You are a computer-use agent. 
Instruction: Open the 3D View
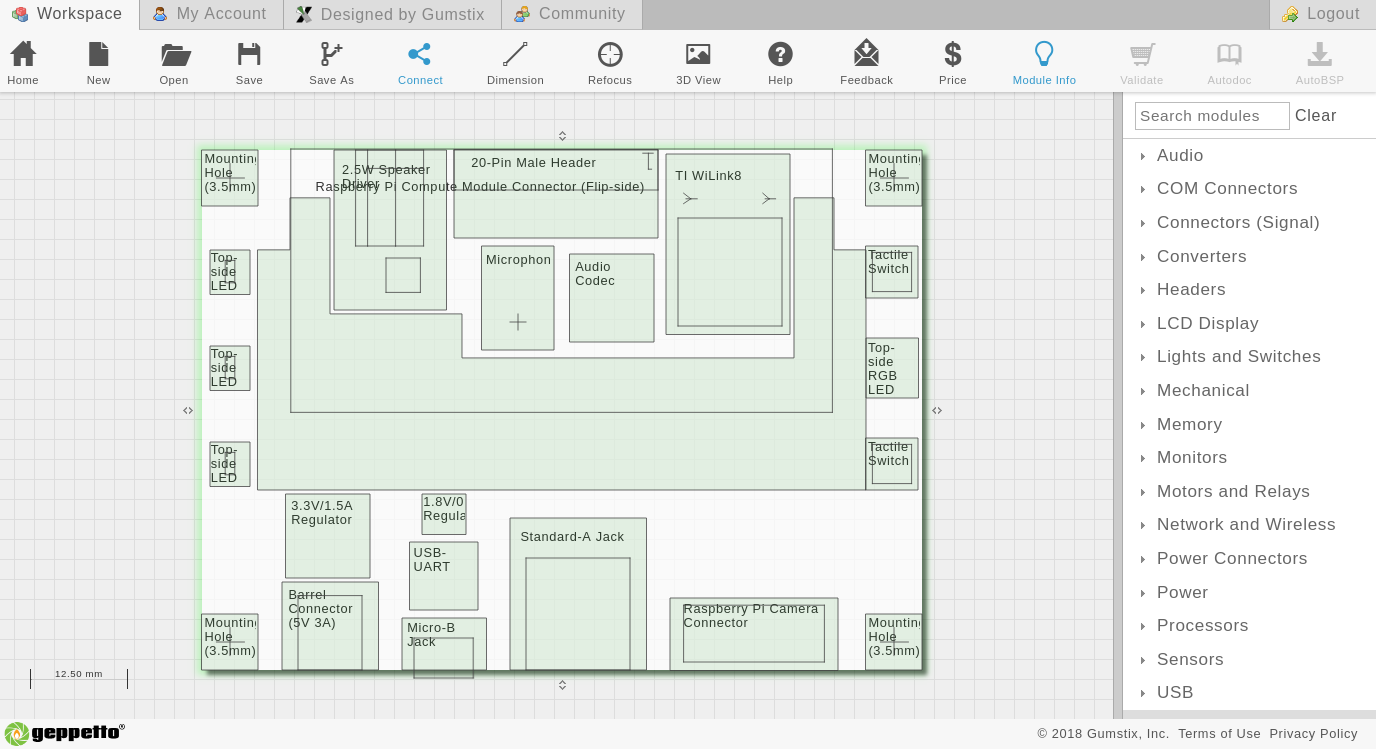pyautogui.click(x=698, y=63)
